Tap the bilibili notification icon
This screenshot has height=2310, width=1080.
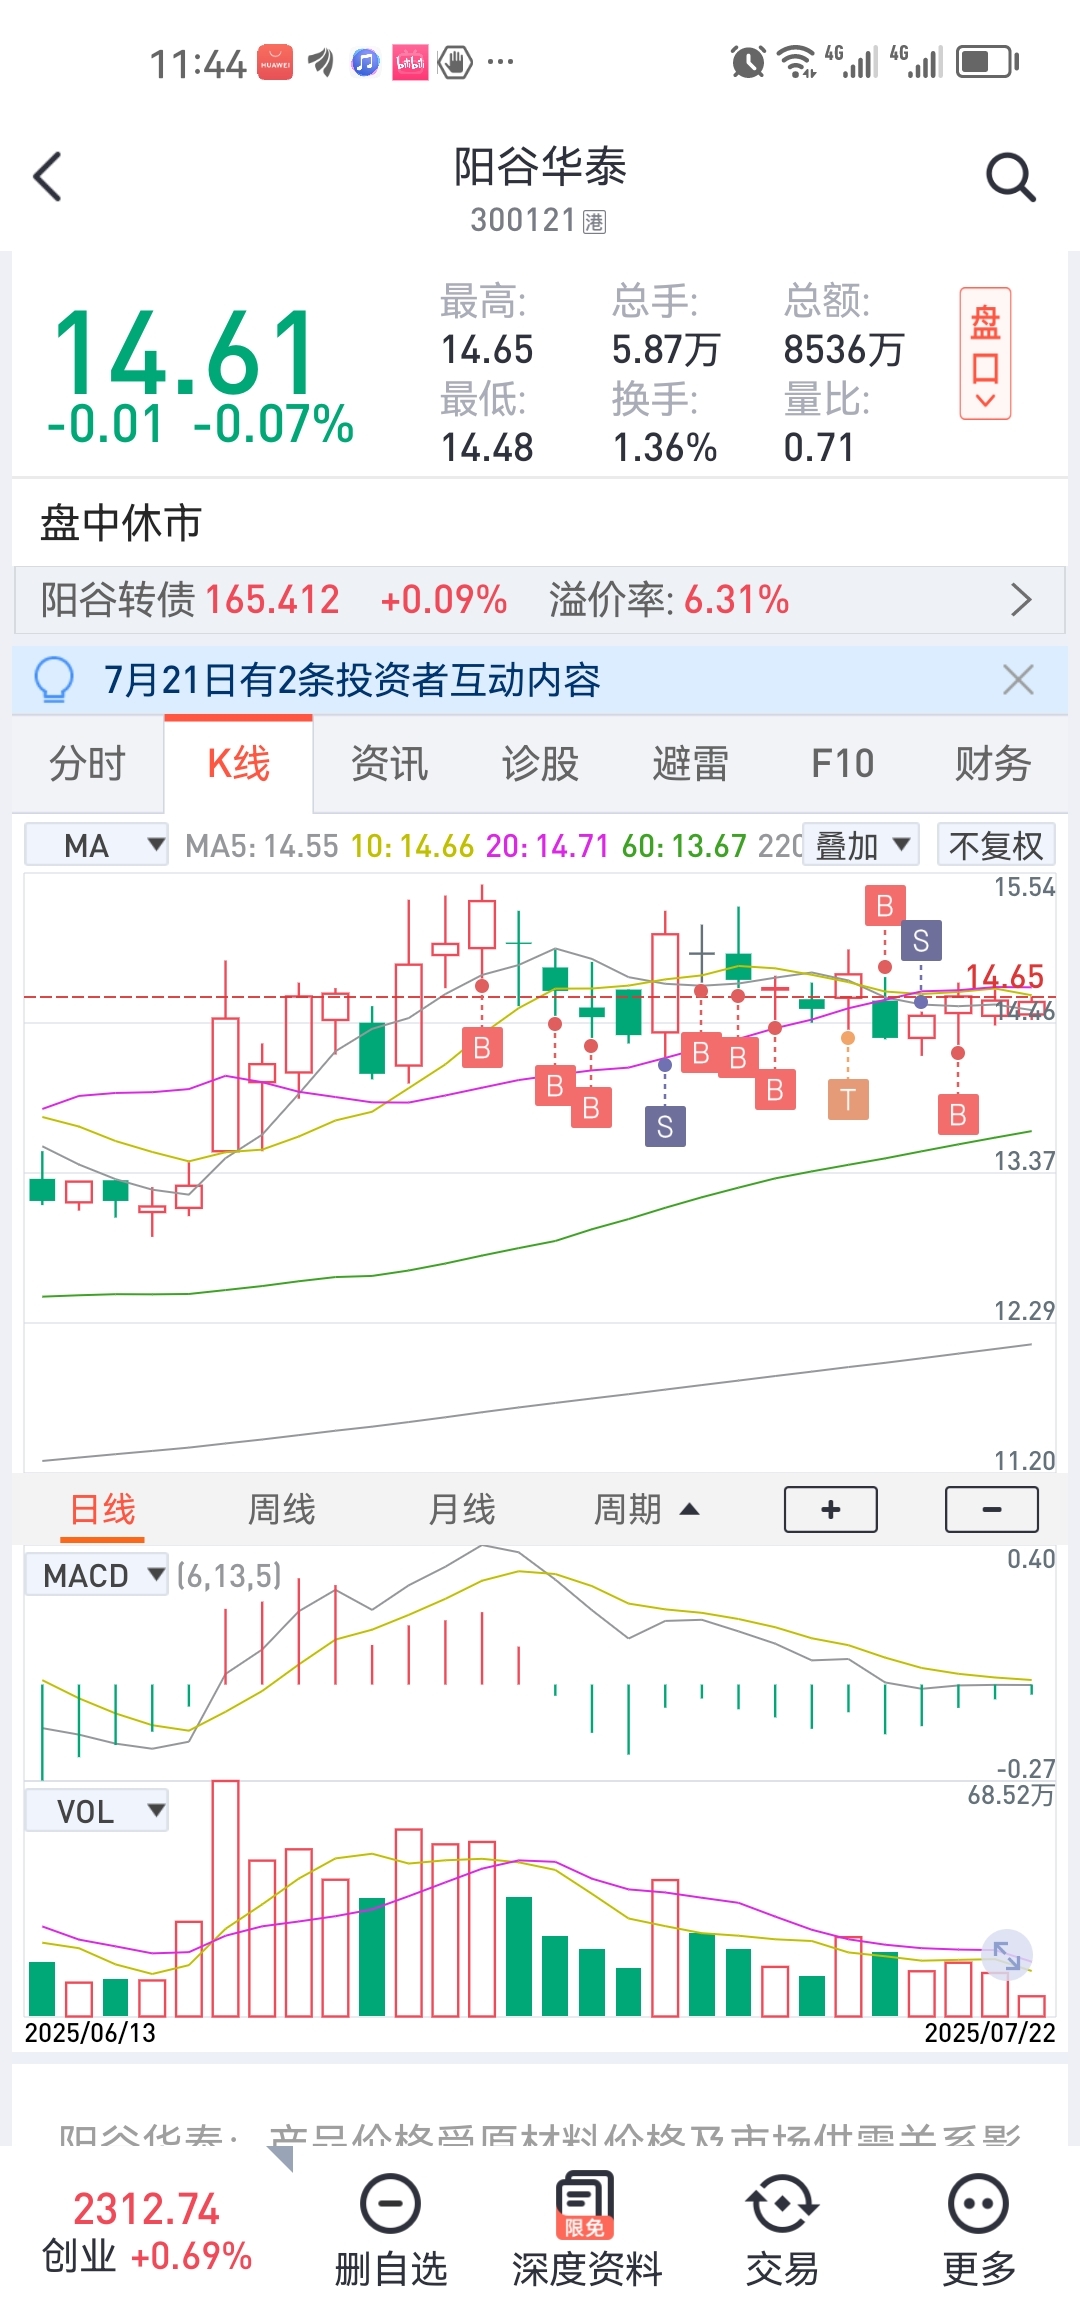tap(410, 63)
